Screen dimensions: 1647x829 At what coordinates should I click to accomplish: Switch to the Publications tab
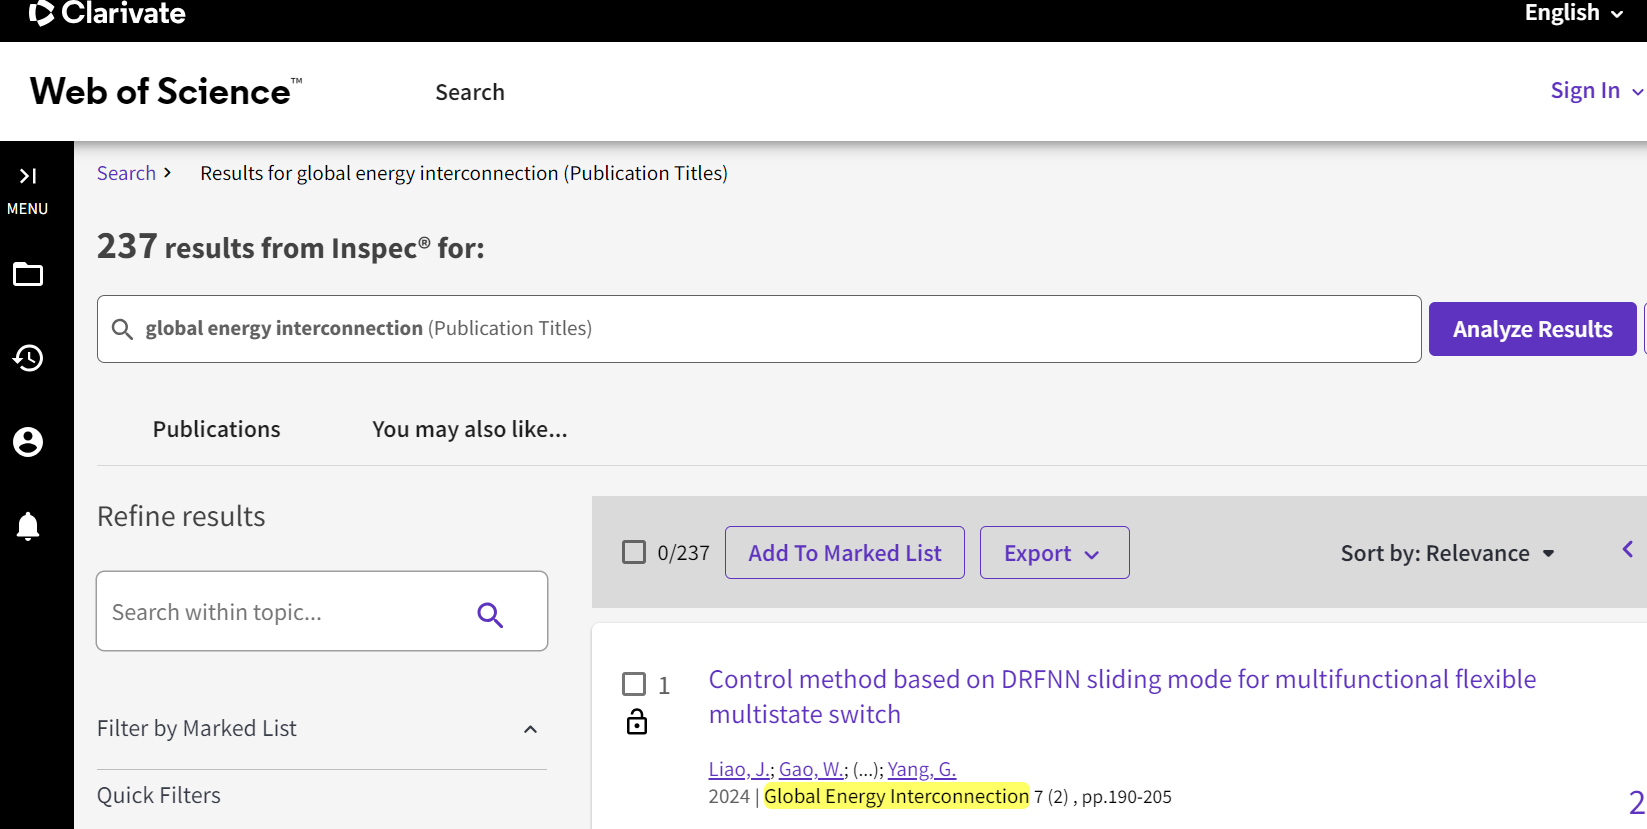217,429
